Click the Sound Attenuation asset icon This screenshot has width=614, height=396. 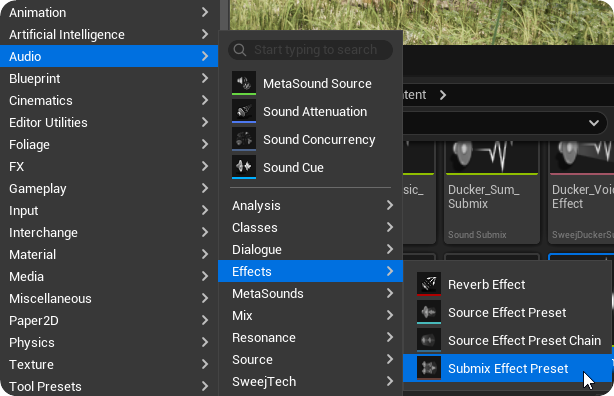[x=244, y=111]
